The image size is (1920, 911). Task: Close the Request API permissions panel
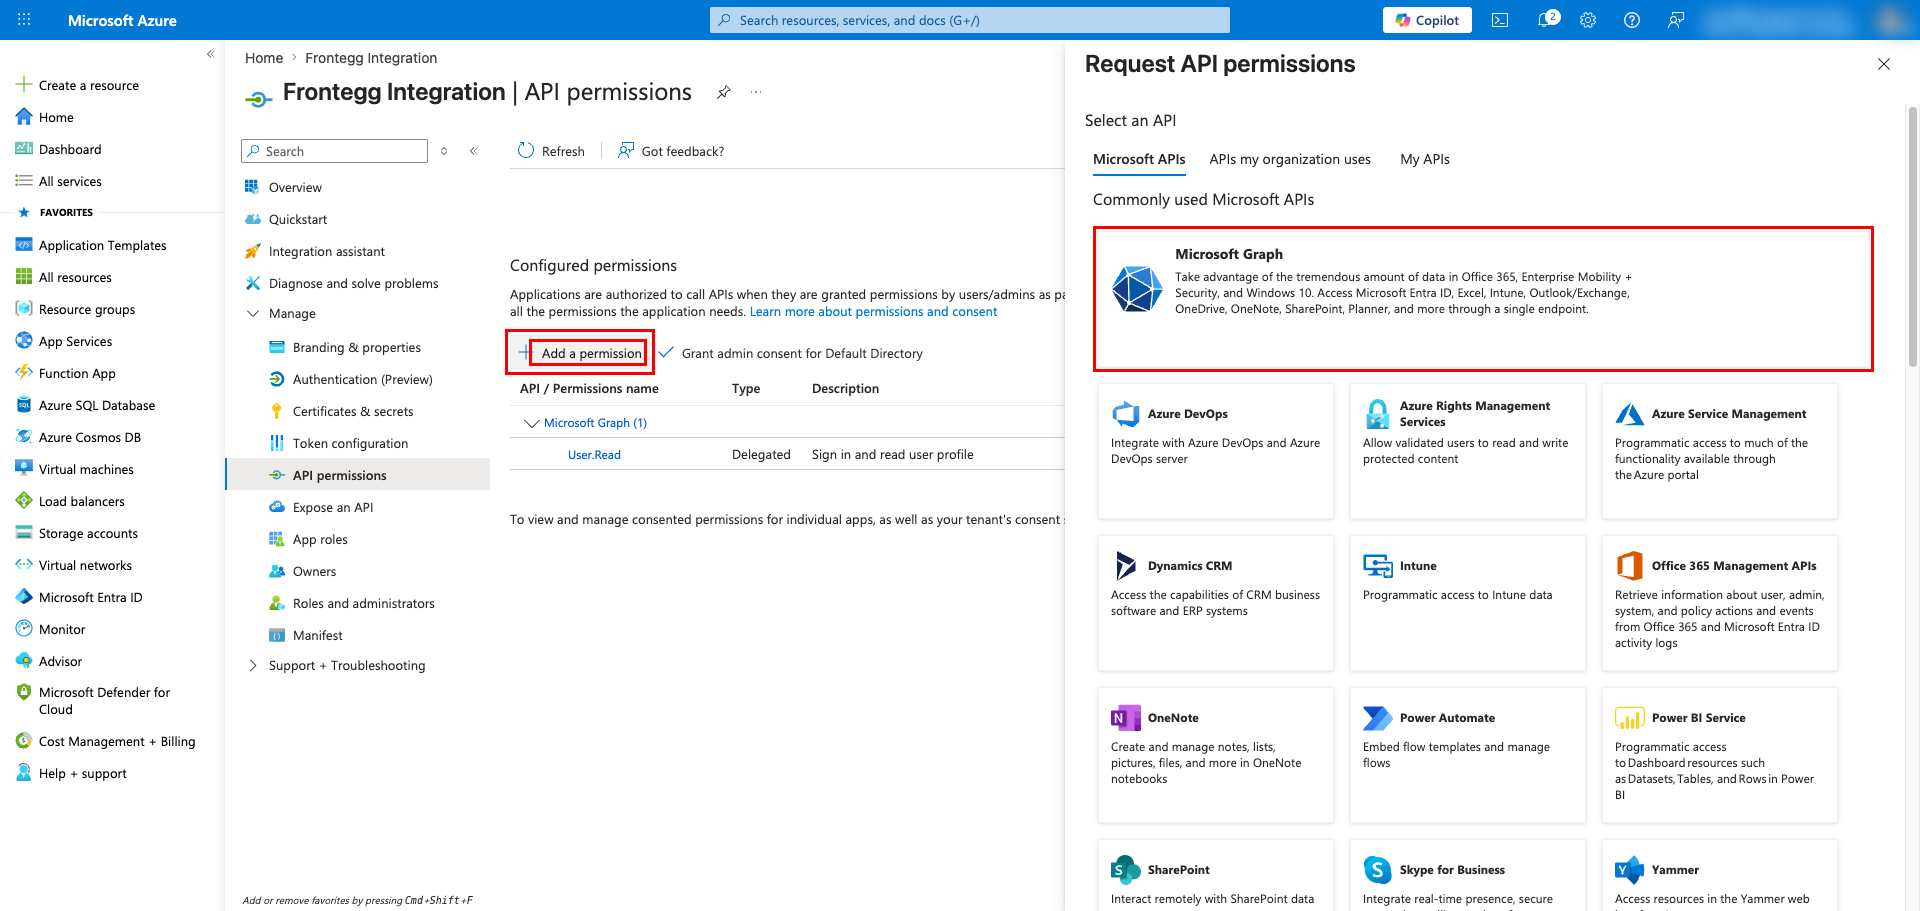click(1884, 64)
